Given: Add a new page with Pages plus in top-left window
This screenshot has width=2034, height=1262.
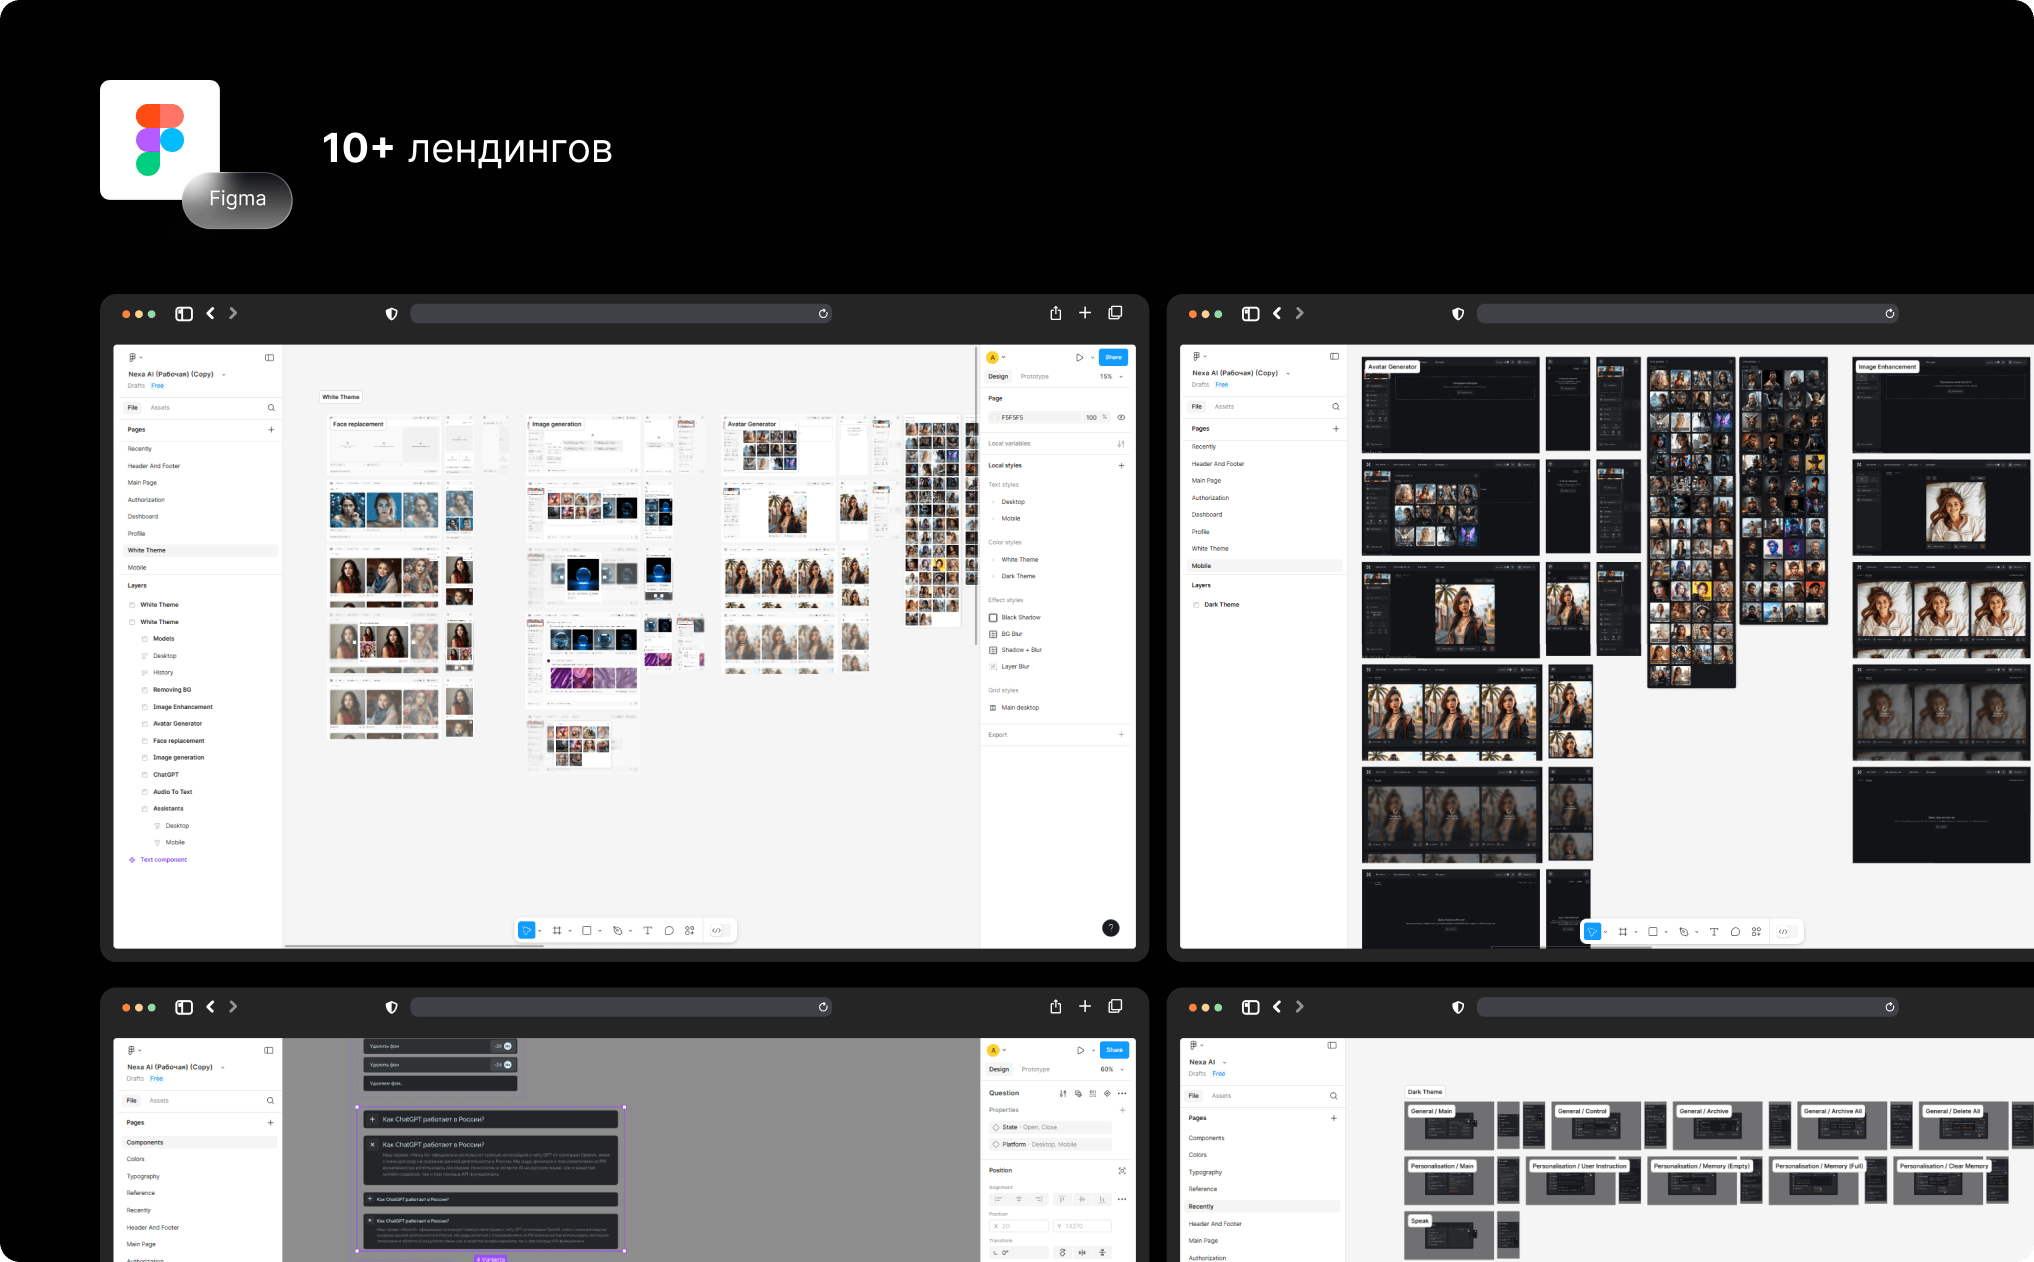Looking at the screenshot, I should click(x=271, y=430).
